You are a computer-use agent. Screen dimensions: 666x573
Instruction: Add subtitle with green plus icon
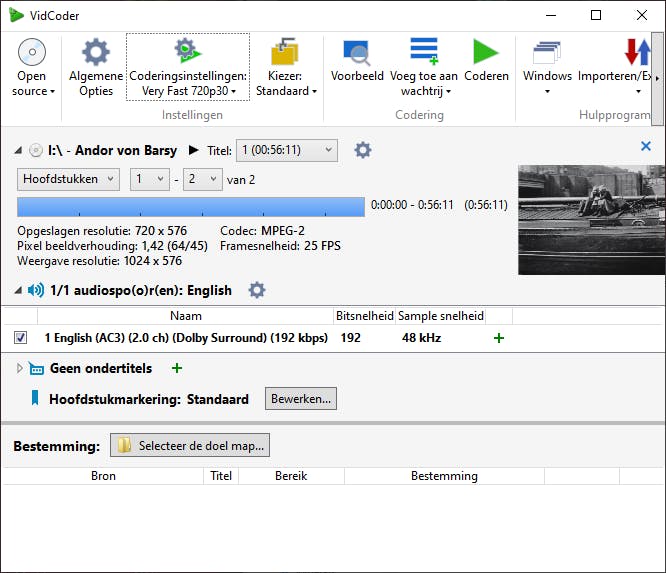click(177, 368)
